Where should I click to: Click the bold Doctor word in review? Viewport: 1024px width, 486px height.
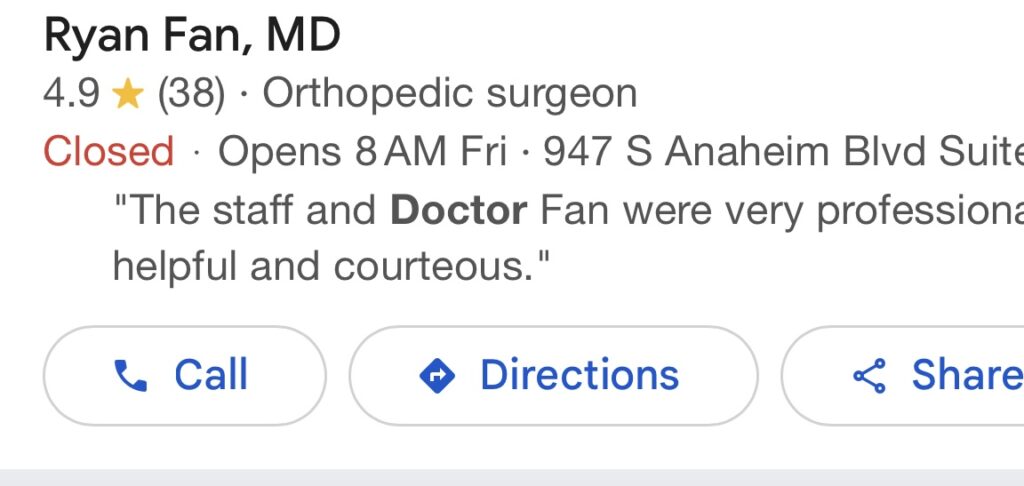point(458,210)
